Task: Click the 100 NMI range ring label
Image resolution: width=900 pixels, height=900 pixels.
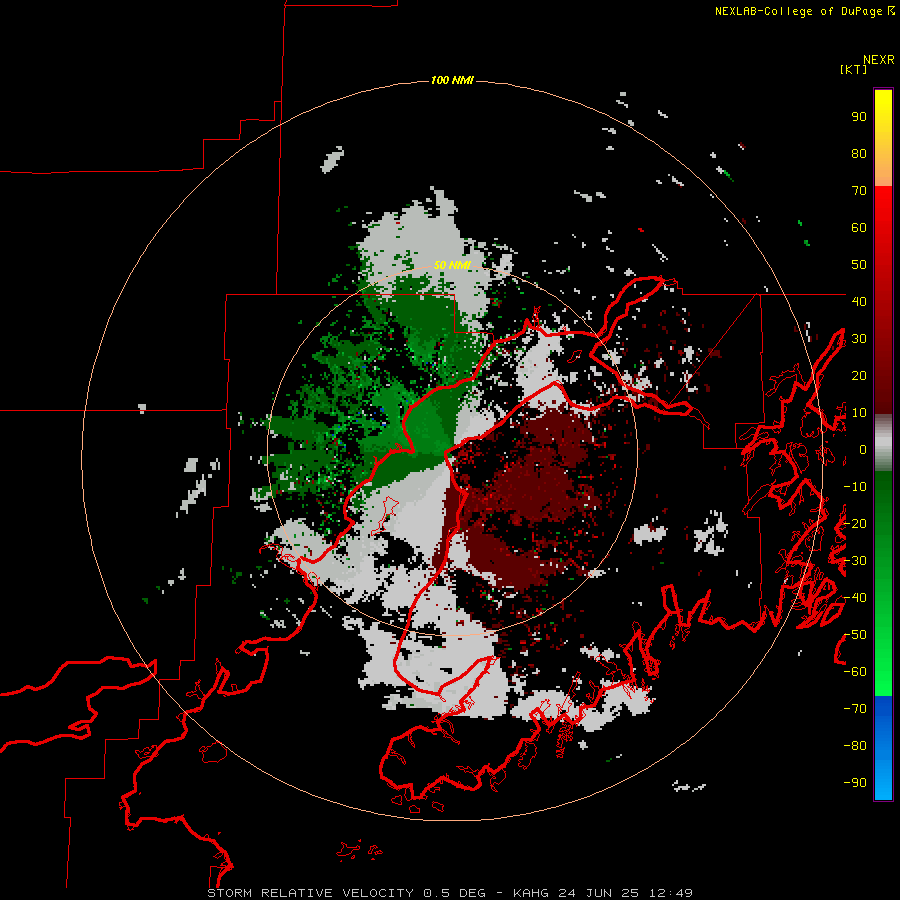Action: point(452,80)
